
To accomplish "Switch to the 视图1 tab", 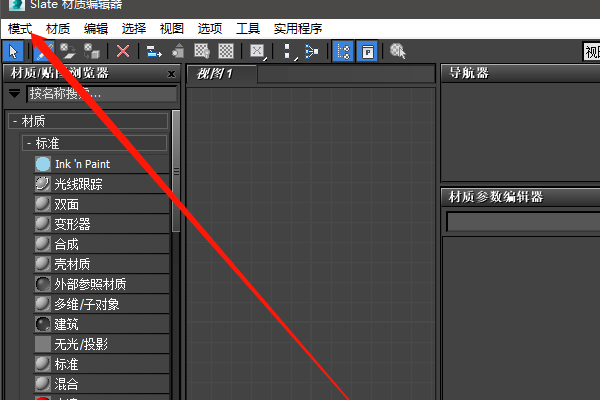I will pyautogui.click(x=221, y=74).
